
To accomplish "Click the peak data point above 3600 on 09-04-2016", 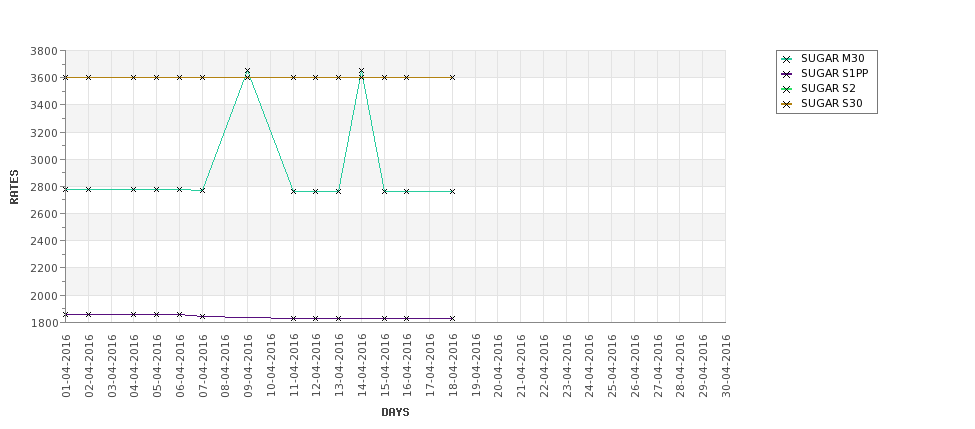I will (x=247, y=71).
